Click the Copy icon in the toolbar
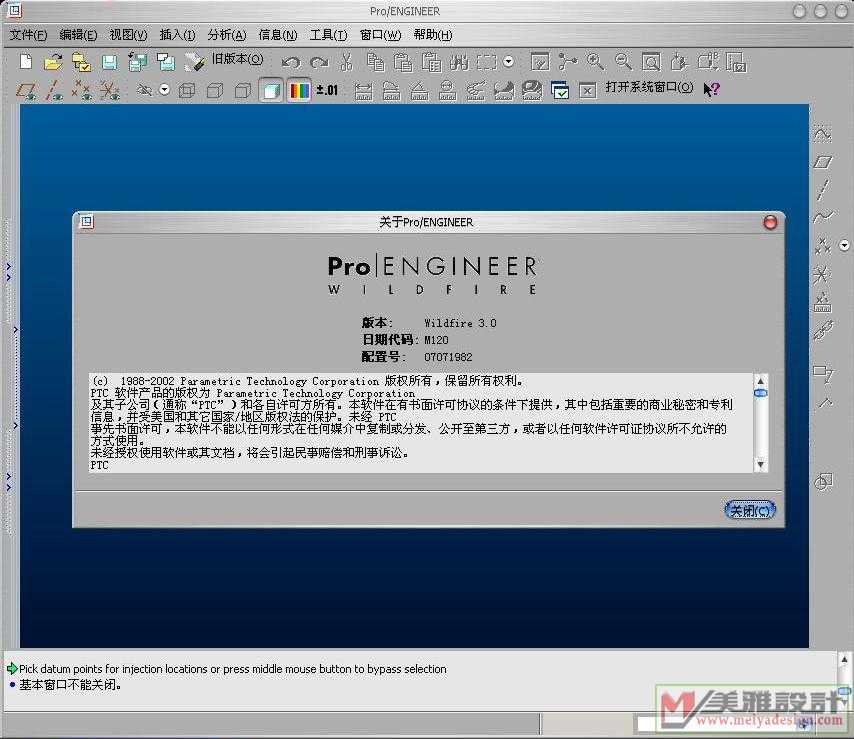854x739 pixels. tap(375, 62)
